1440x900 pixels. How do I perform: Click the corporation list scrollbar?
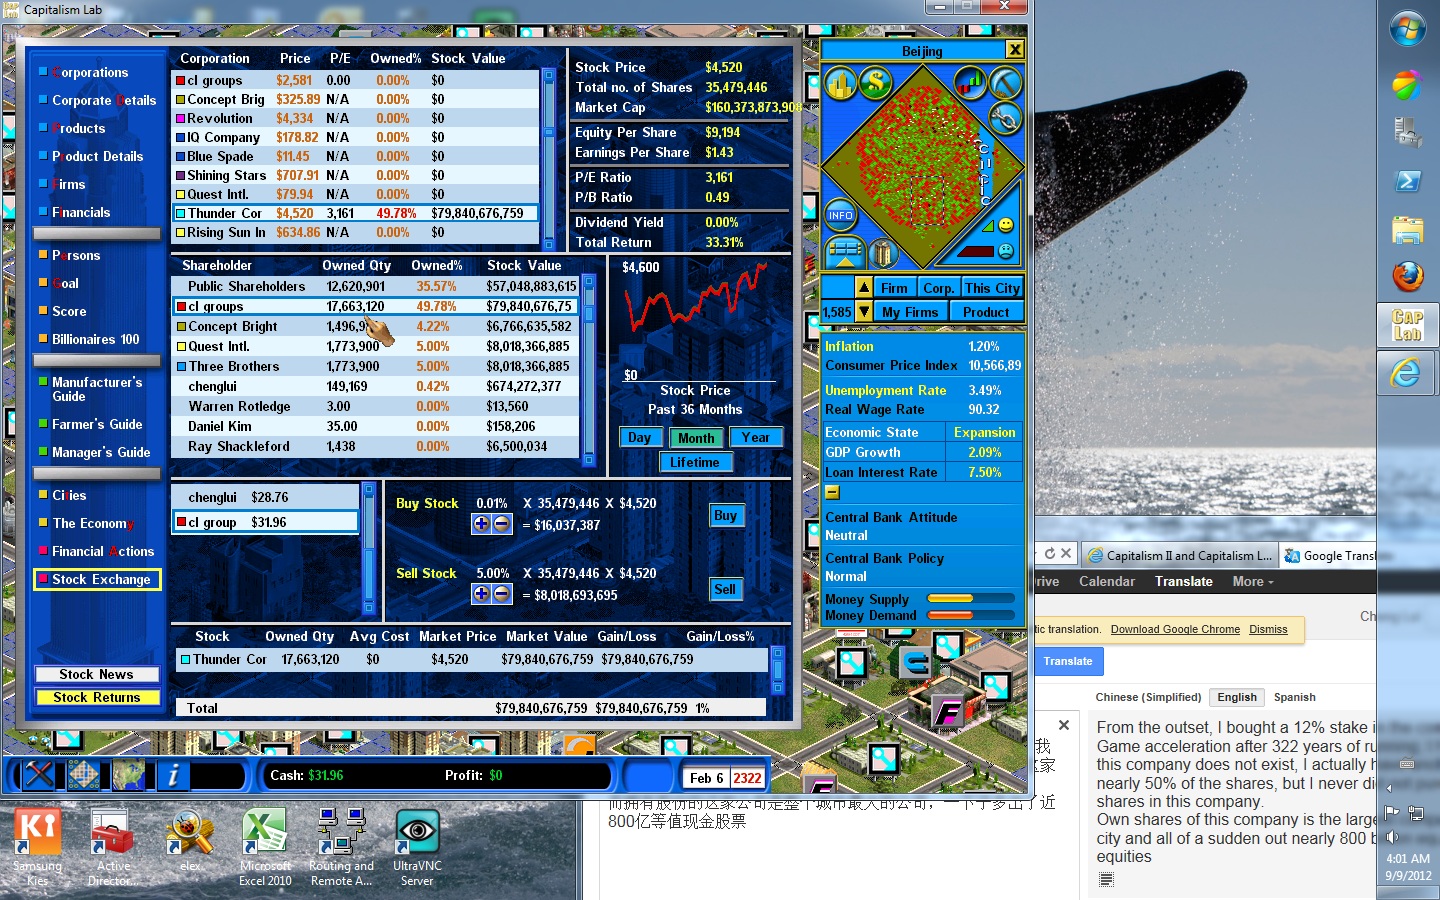coord(548,158)
